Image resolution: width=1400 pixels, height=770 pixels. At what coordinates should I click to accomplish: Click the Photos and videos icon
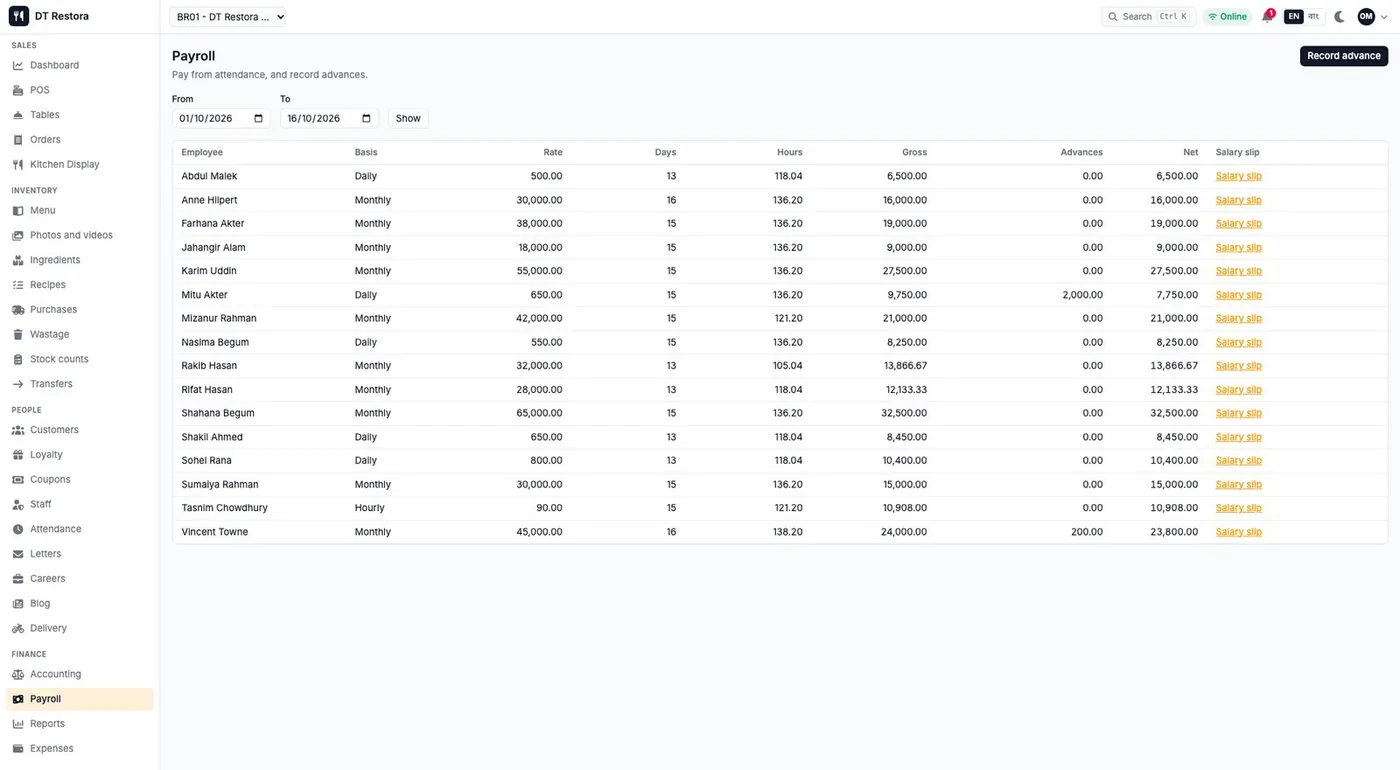pos(18,235)
